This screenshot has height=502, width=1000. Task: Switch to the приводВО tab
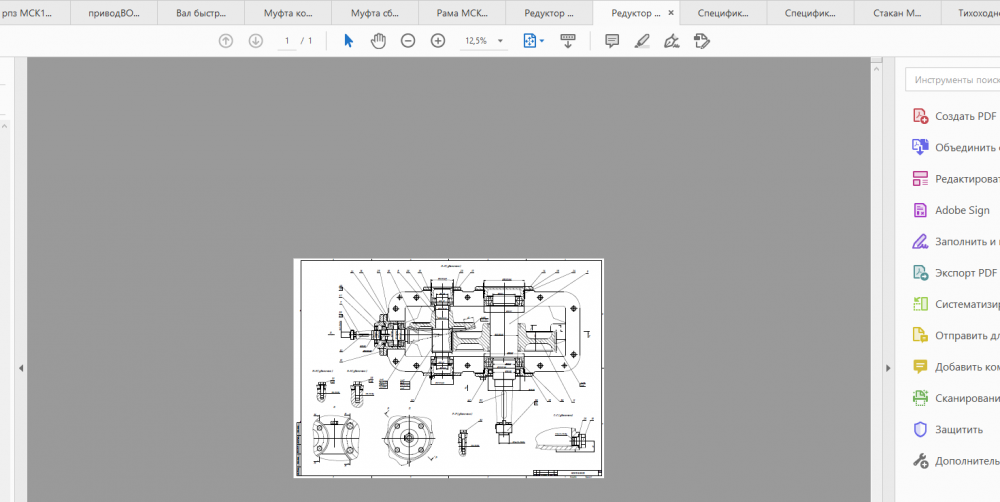click(114, 13)
